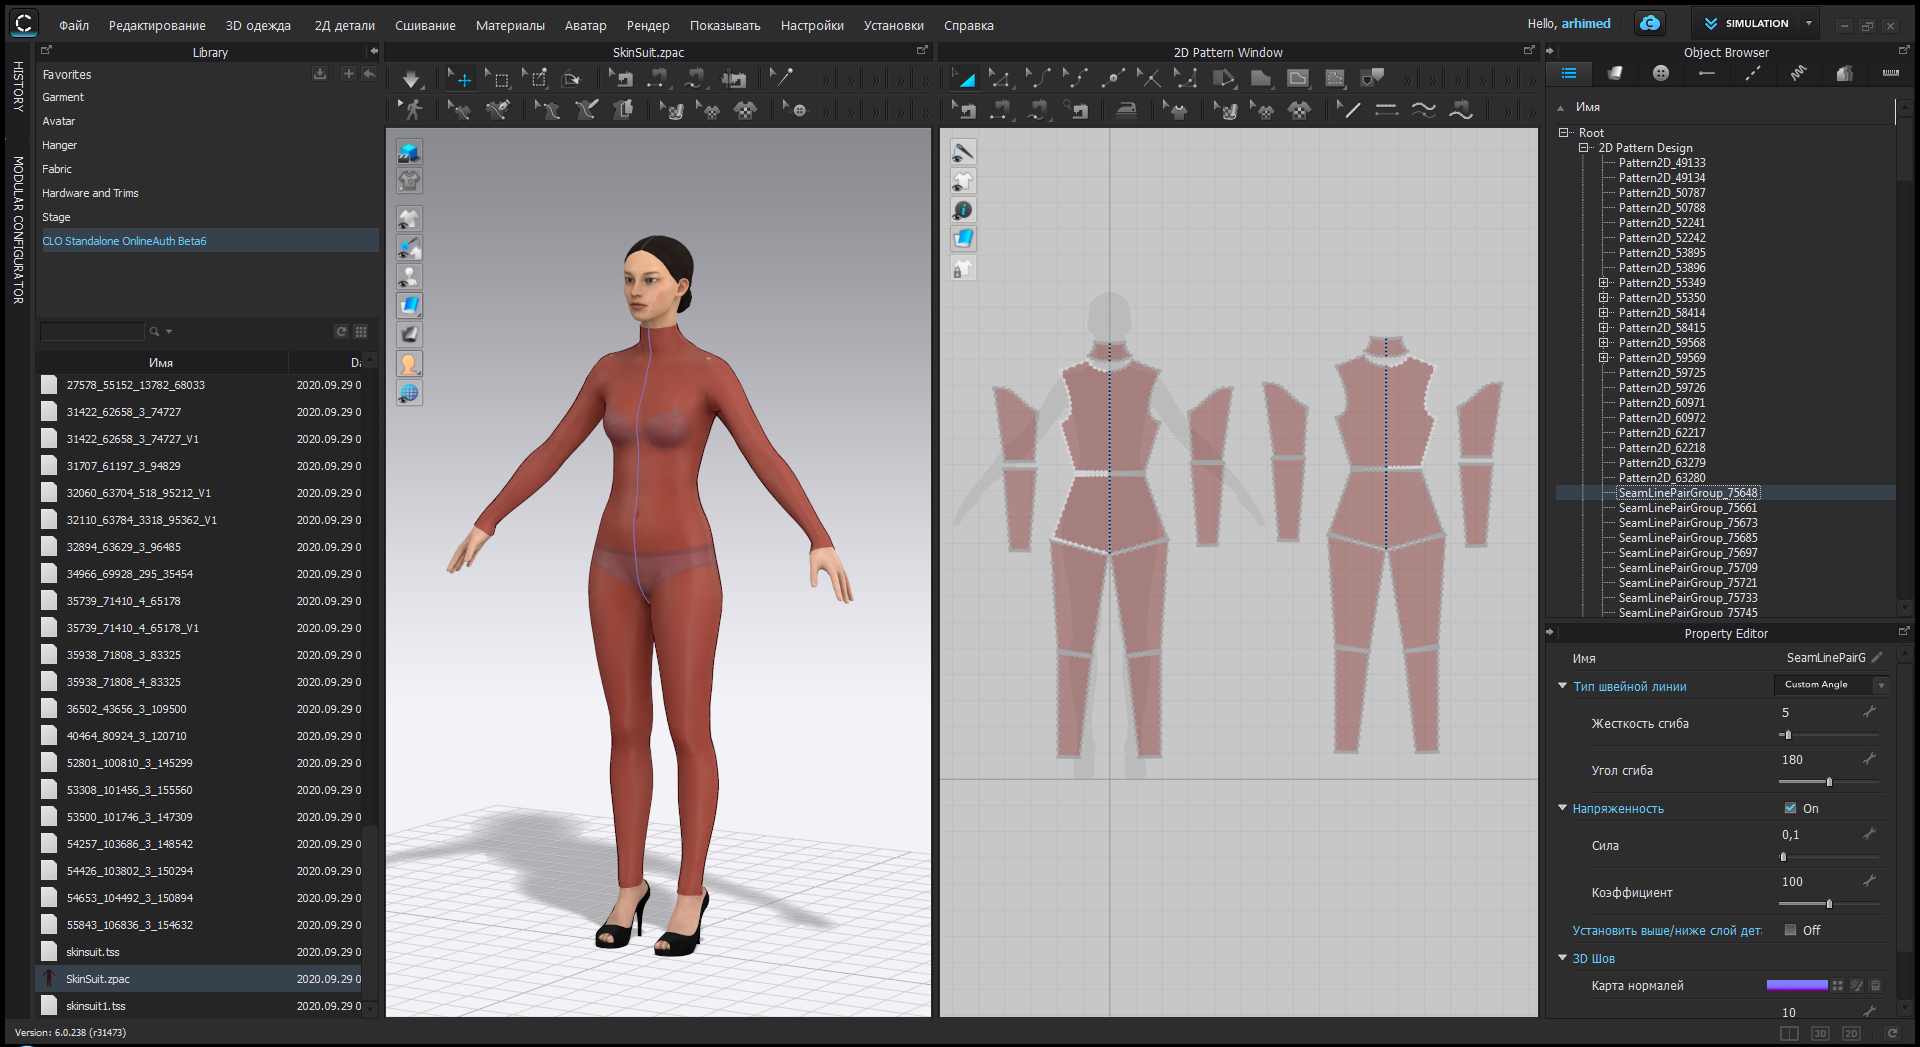
Task: Choose the Steam iron tool
Action: point(1126,110)
